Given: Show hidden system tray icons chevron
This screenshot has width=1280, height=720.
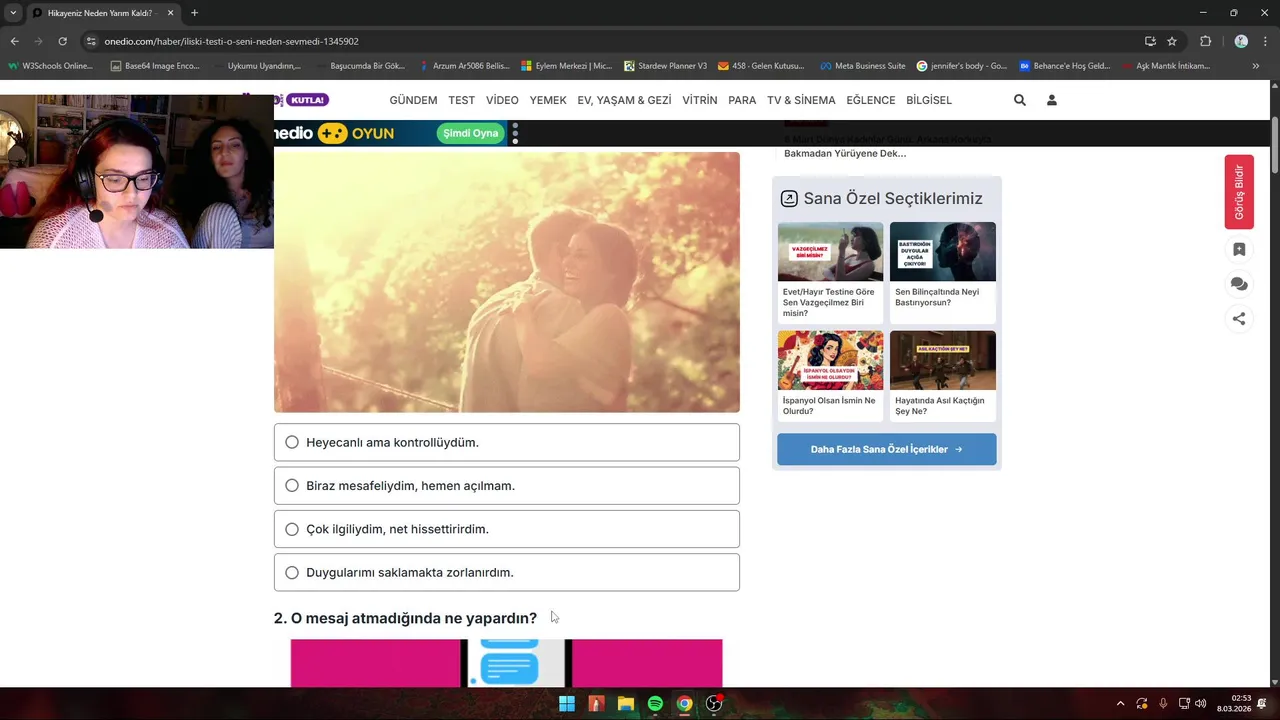Looking at the screenshot, I should tap(1120, 703).
